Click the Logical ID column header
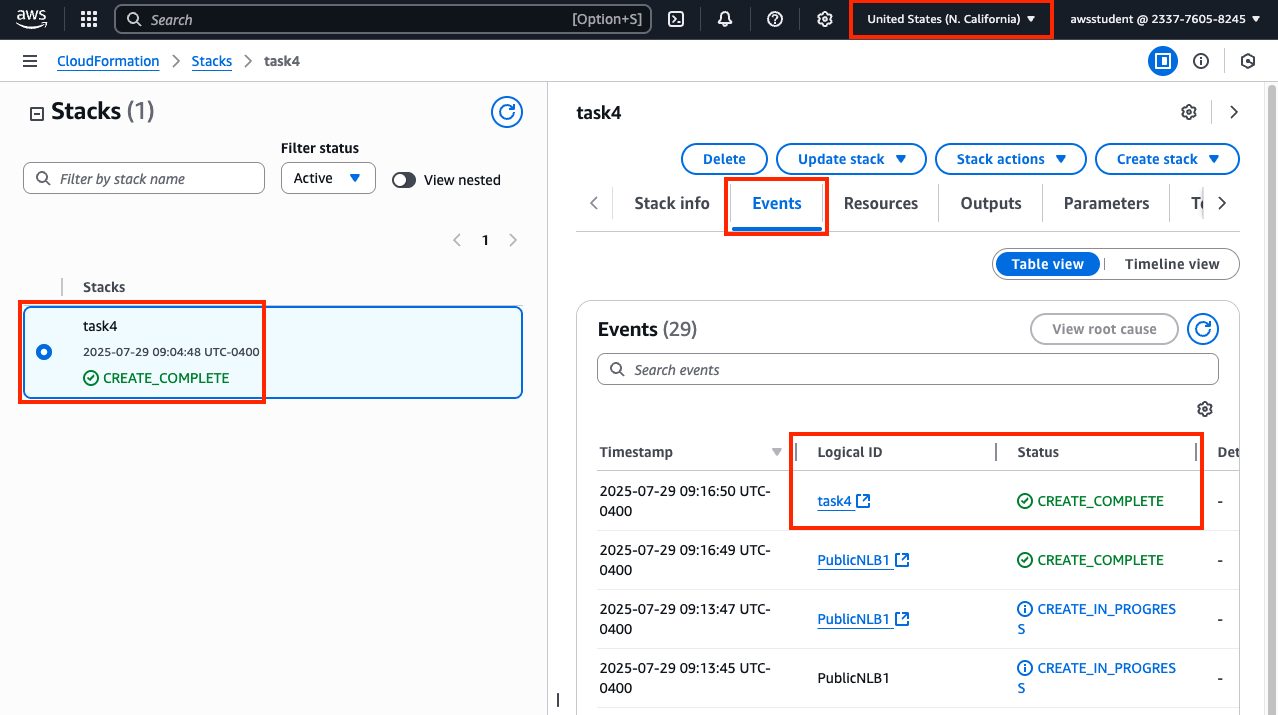 (x=850, y=452)
